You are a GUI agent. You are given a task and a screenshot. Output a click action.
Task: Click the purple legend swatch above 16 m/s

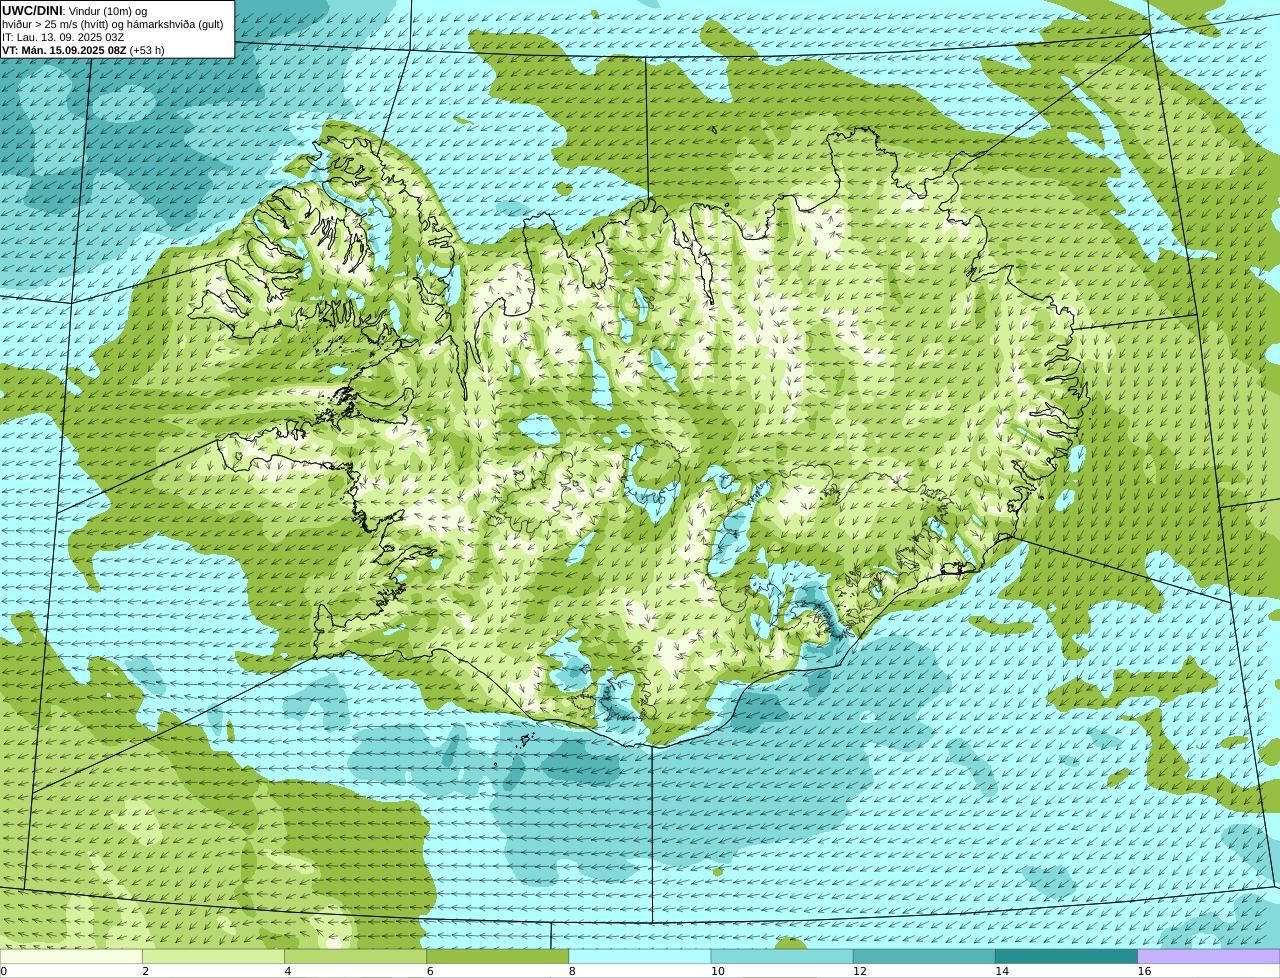(1209, 957)
